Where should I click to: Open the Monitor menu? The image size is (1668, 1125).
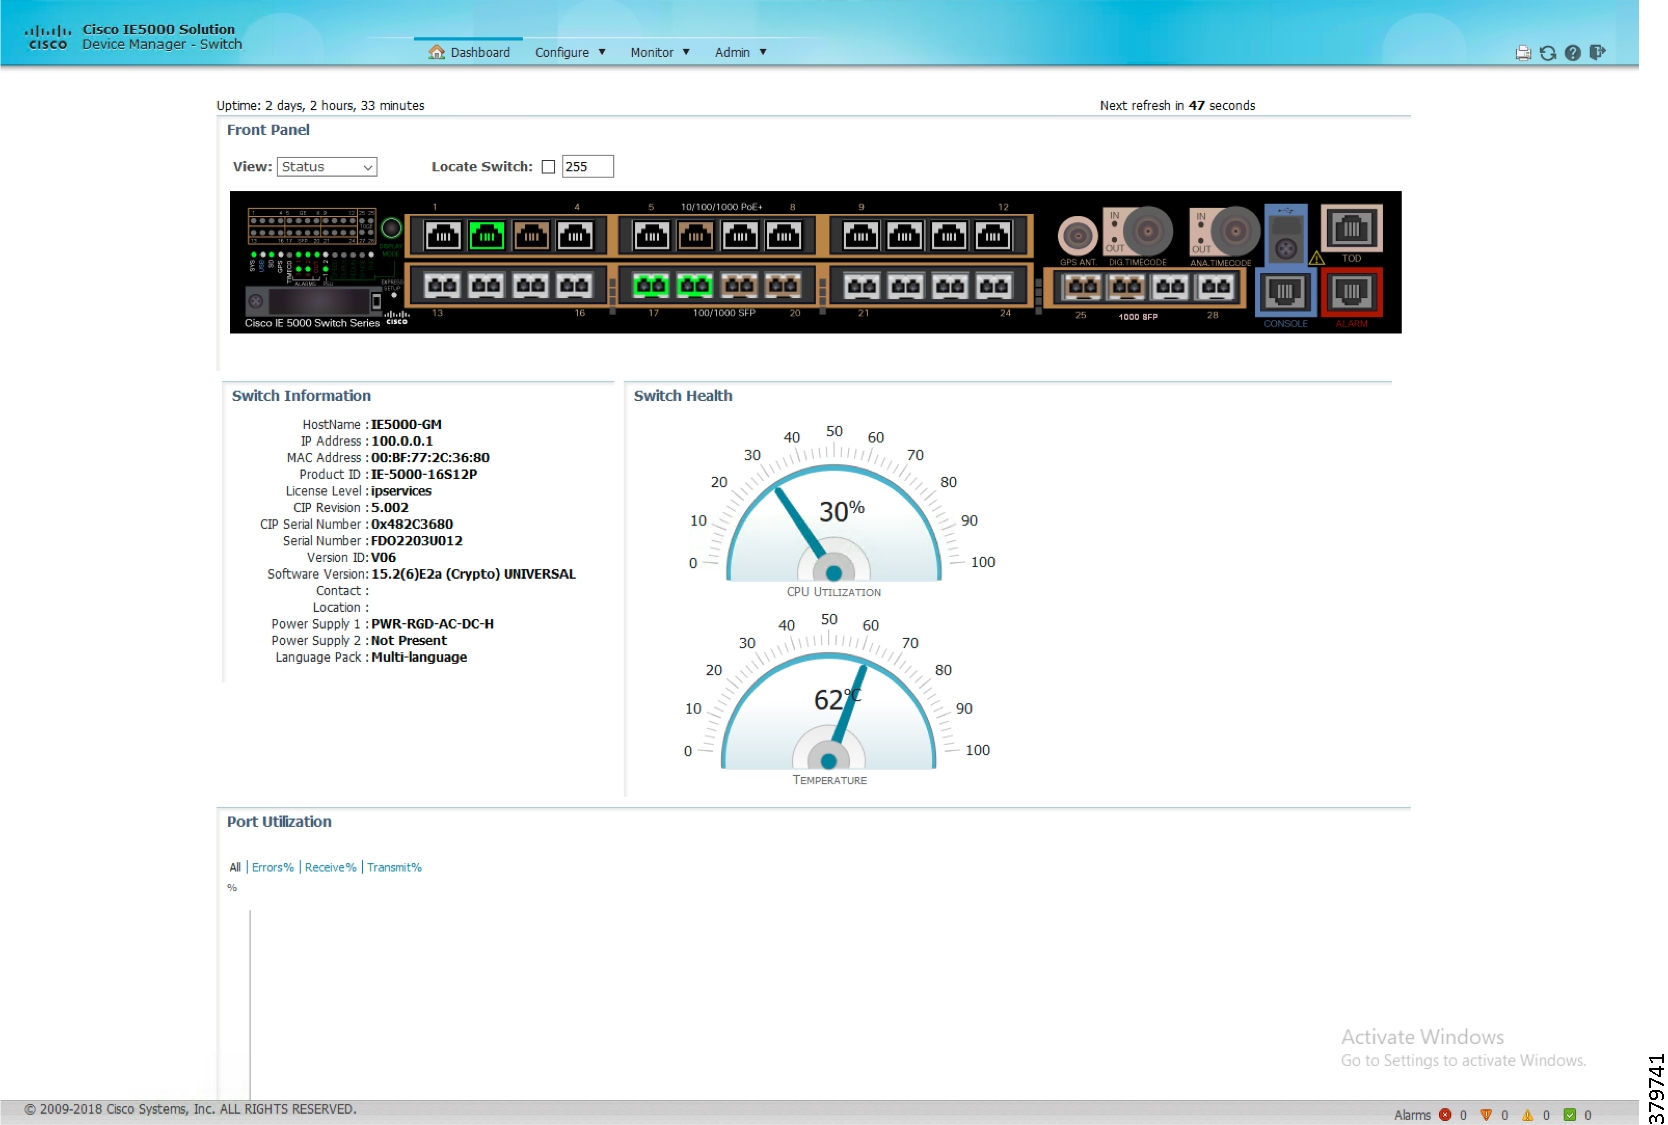660,52
